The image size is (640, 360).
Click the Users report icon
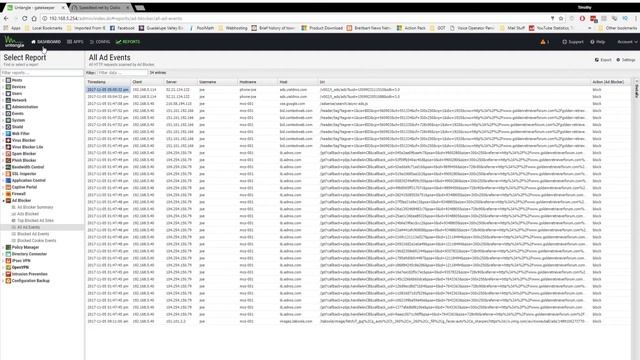coord(8,93)
